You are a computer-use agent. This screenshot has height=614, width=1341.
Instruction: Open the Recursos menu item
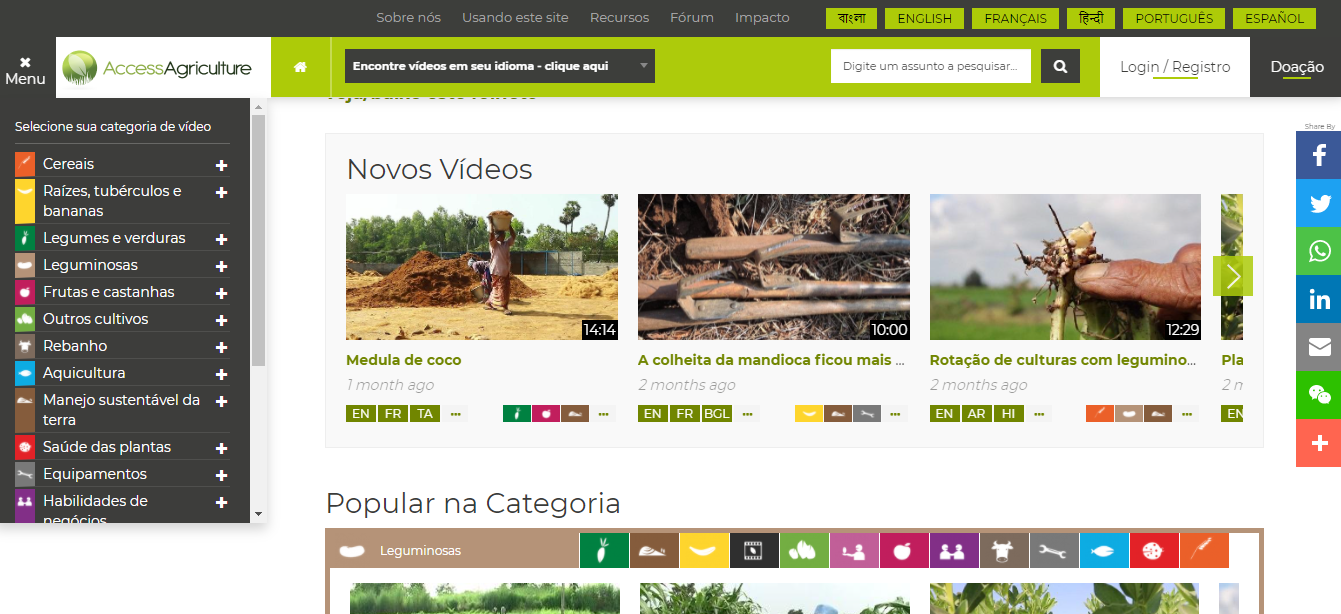tap(619, 18)
